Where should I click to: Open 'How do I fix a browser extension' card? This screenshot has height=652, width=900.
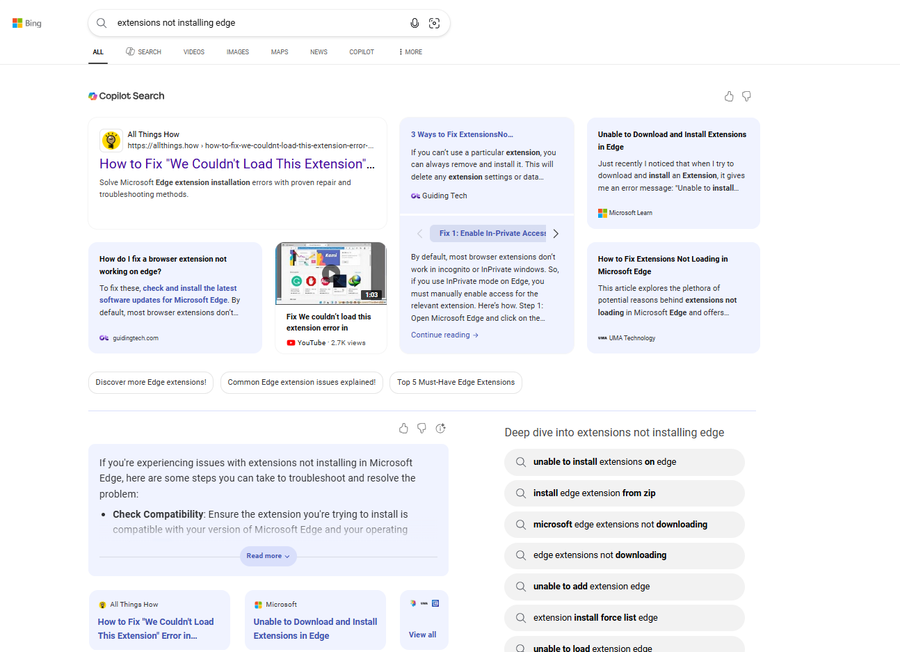[x=175, y=297]
